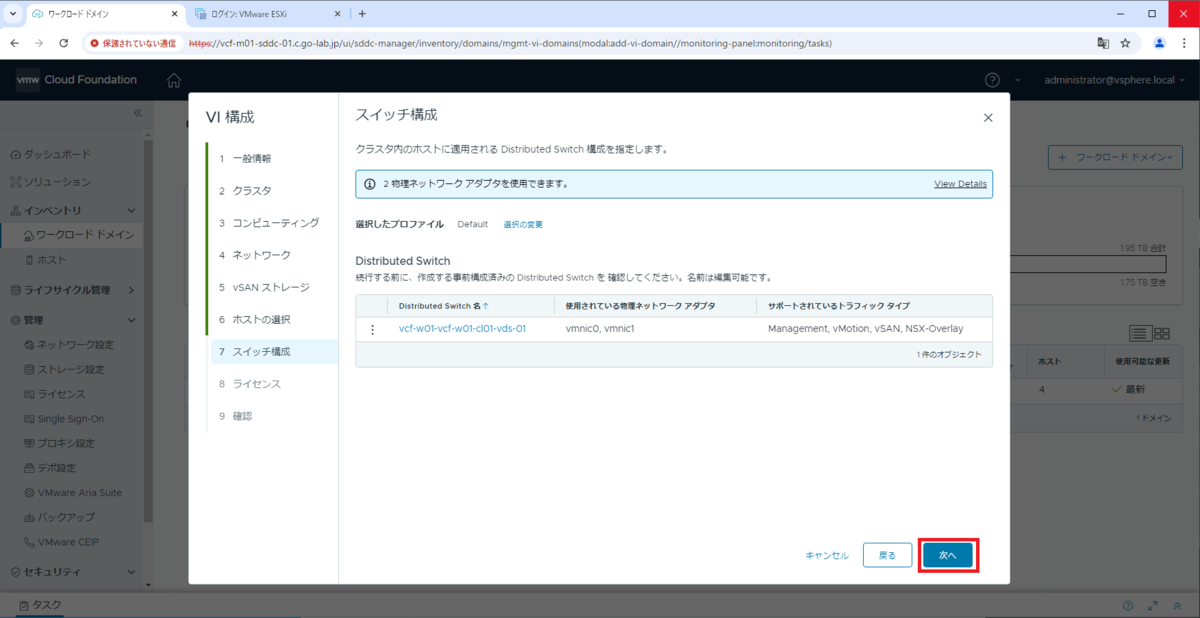Open the administrator@vsphere.local user dropdown

click(1117, 80)
